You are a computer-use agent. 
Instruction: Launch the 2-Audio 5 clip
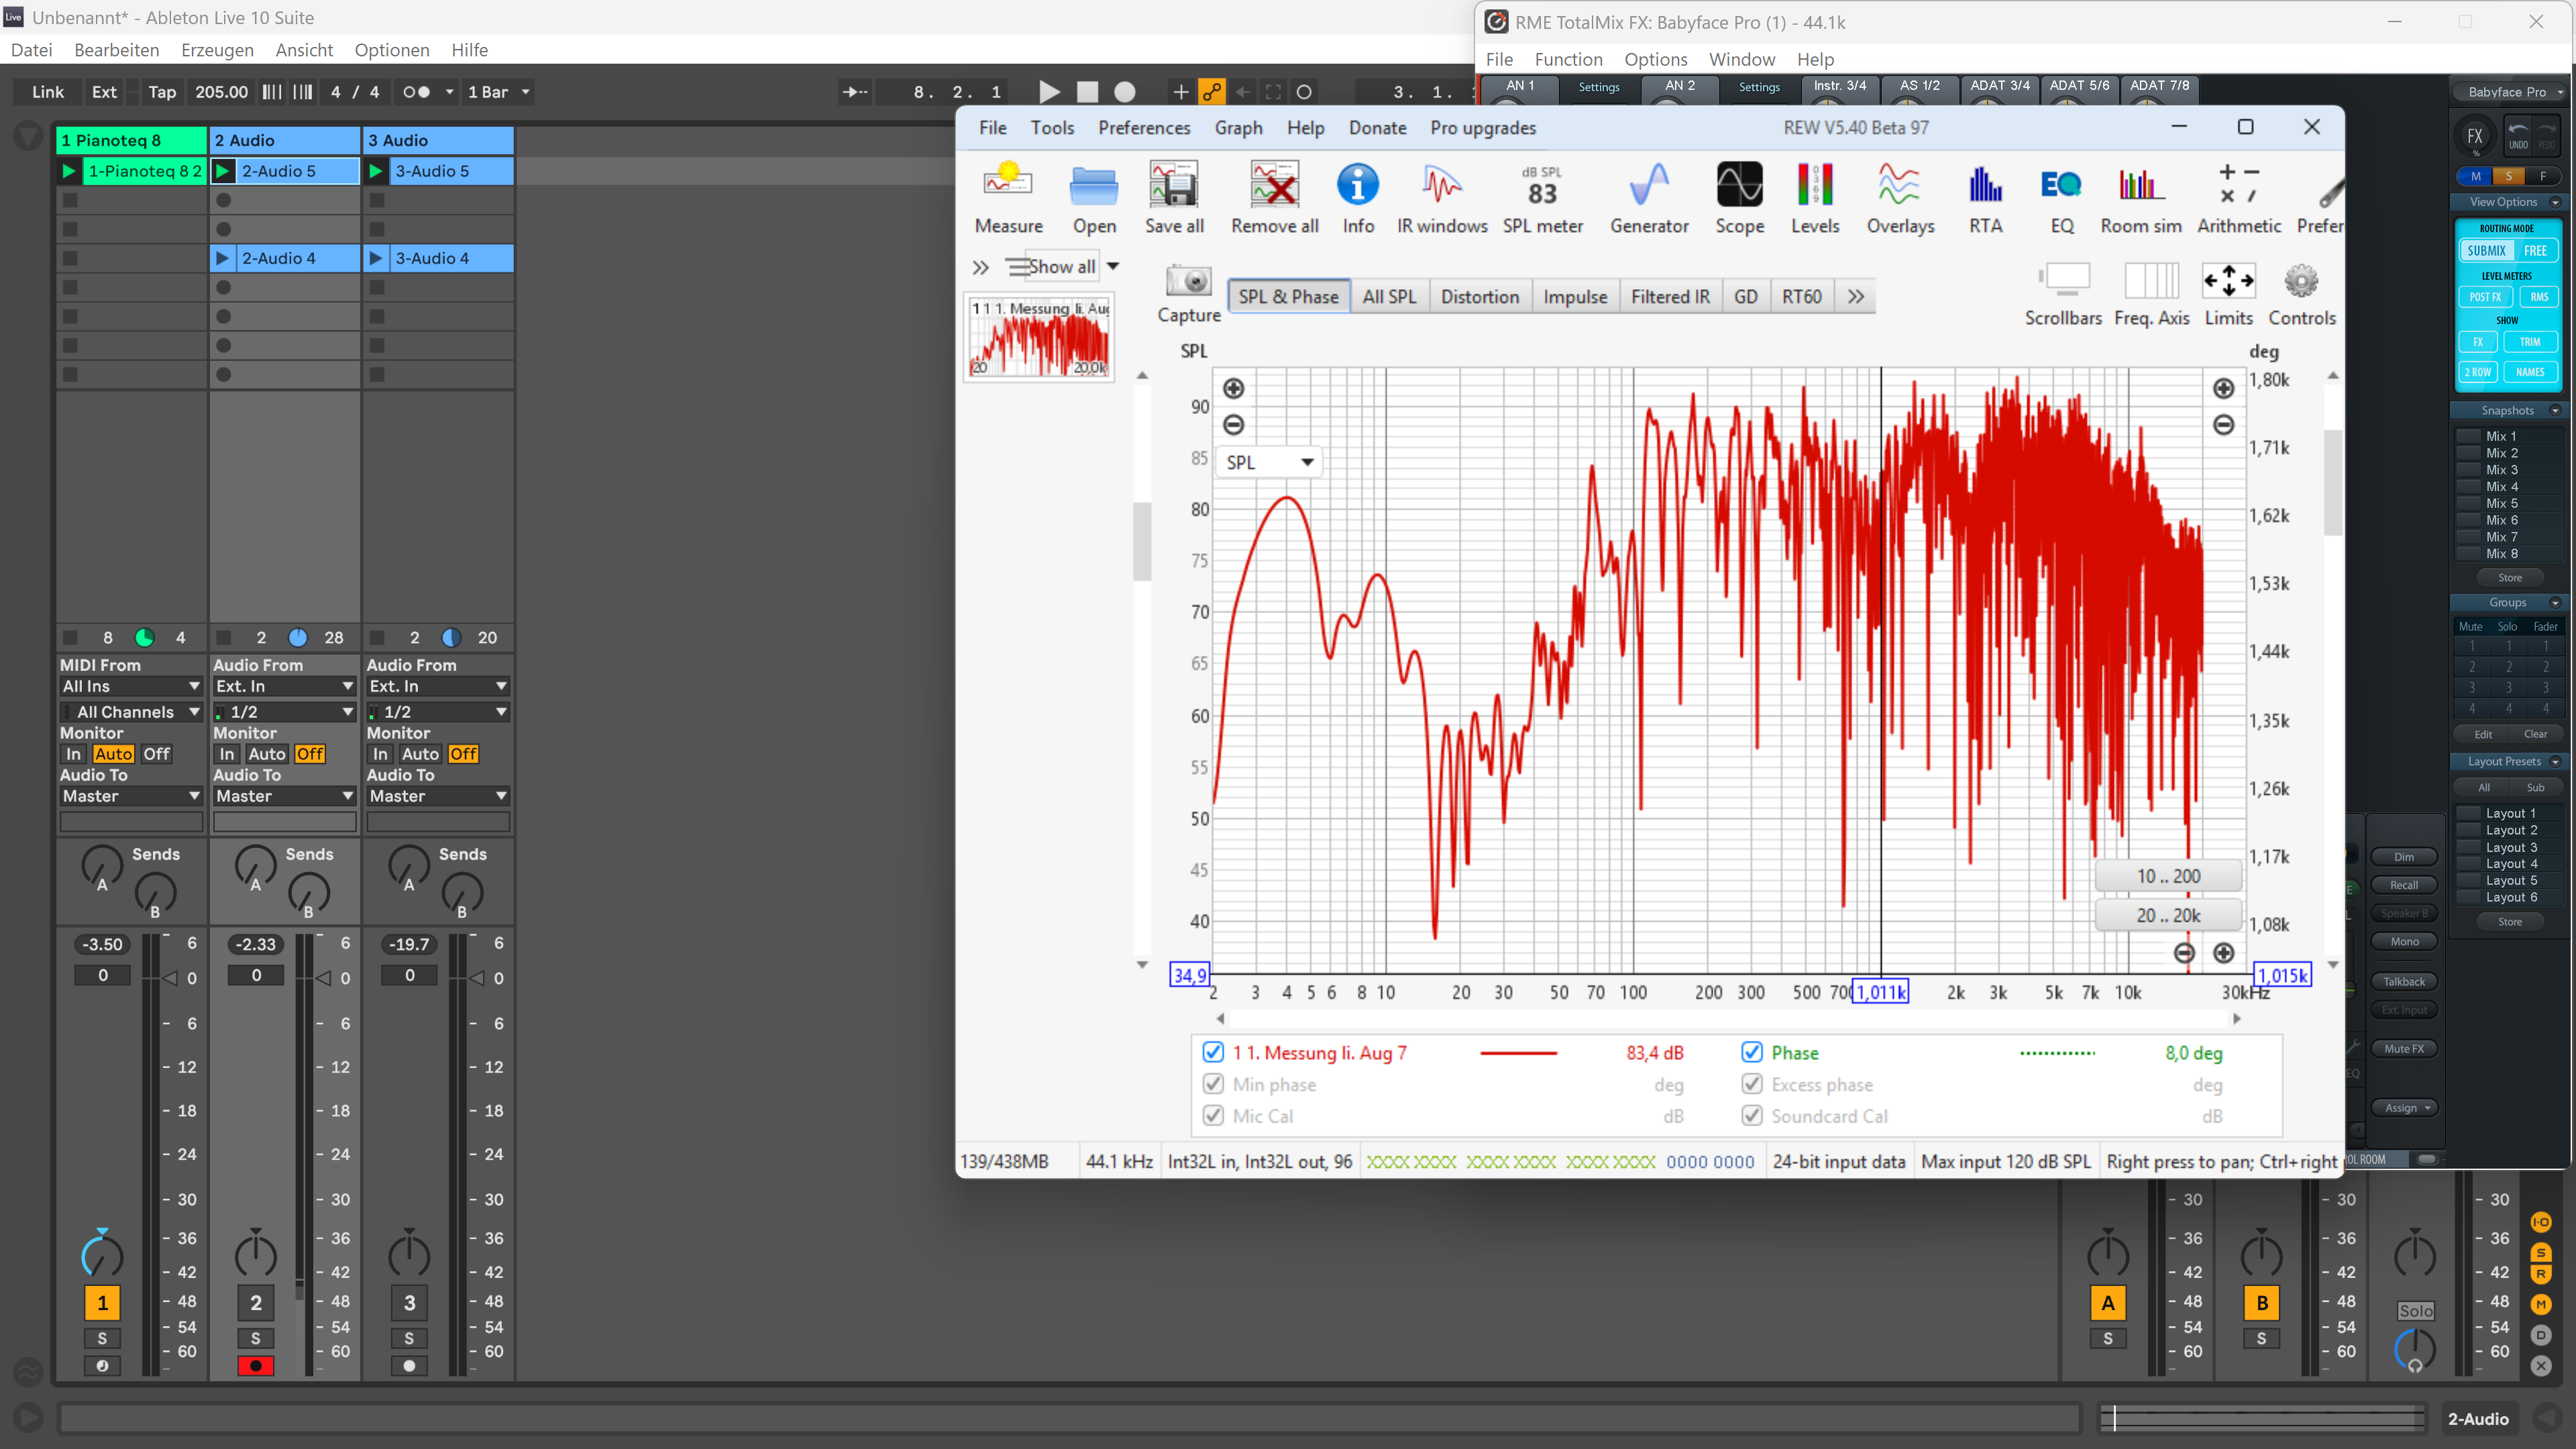pyautogui.click(x=223, y=171)
